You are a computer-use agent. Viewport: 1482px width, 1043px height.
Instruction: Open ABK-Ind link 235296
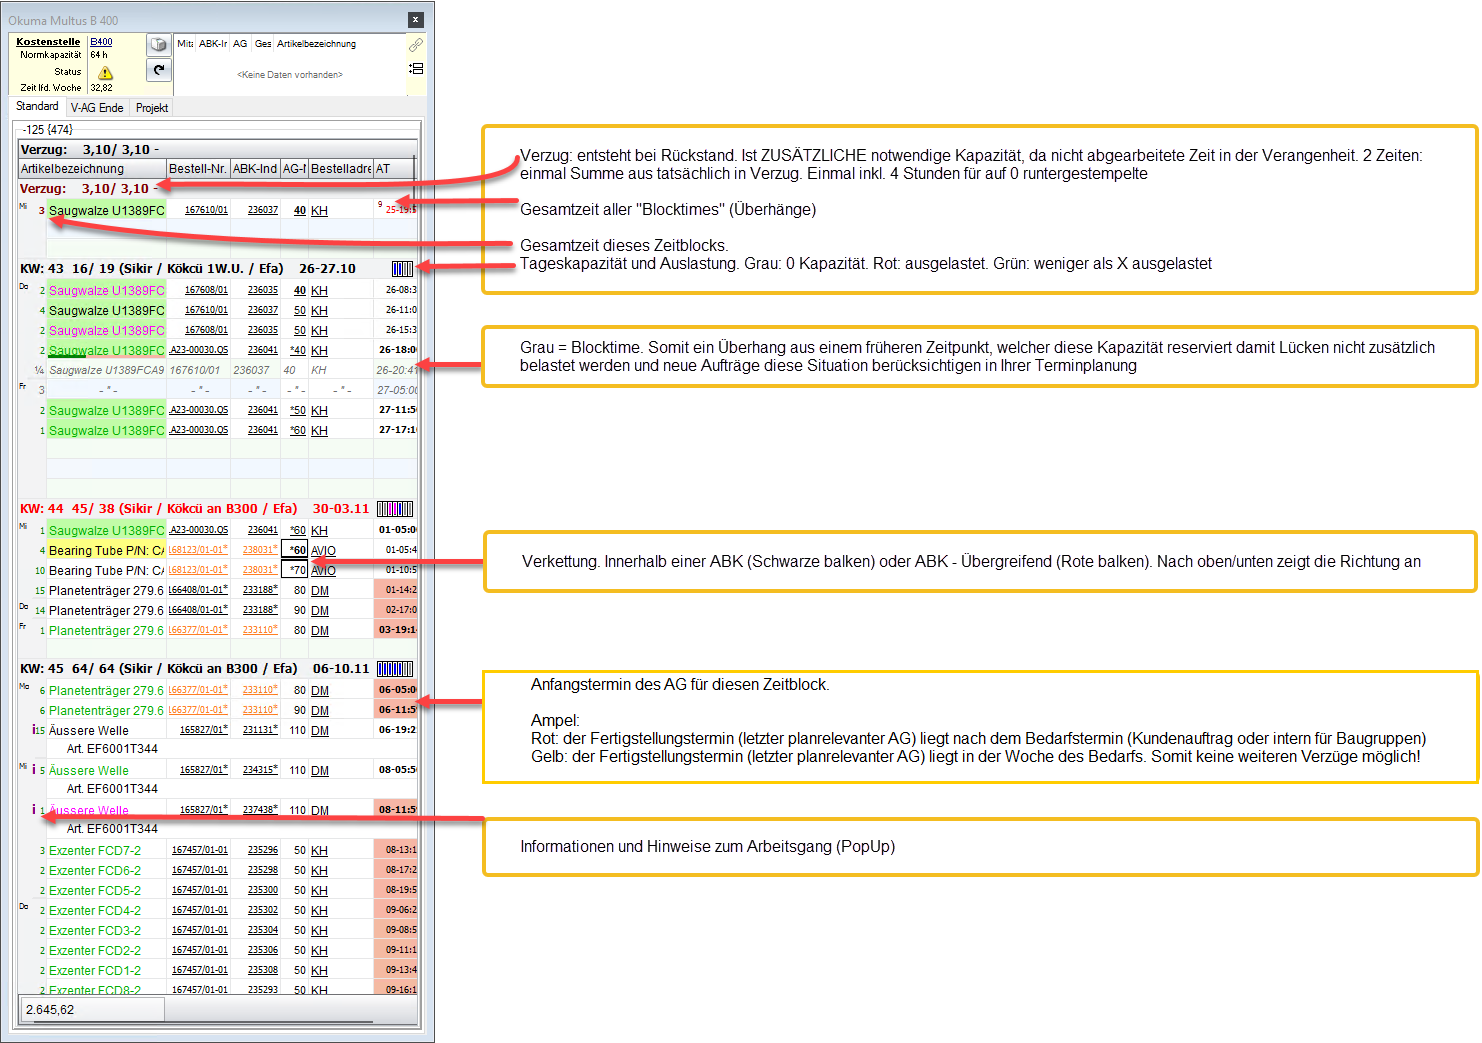click(x=263, y=850)
